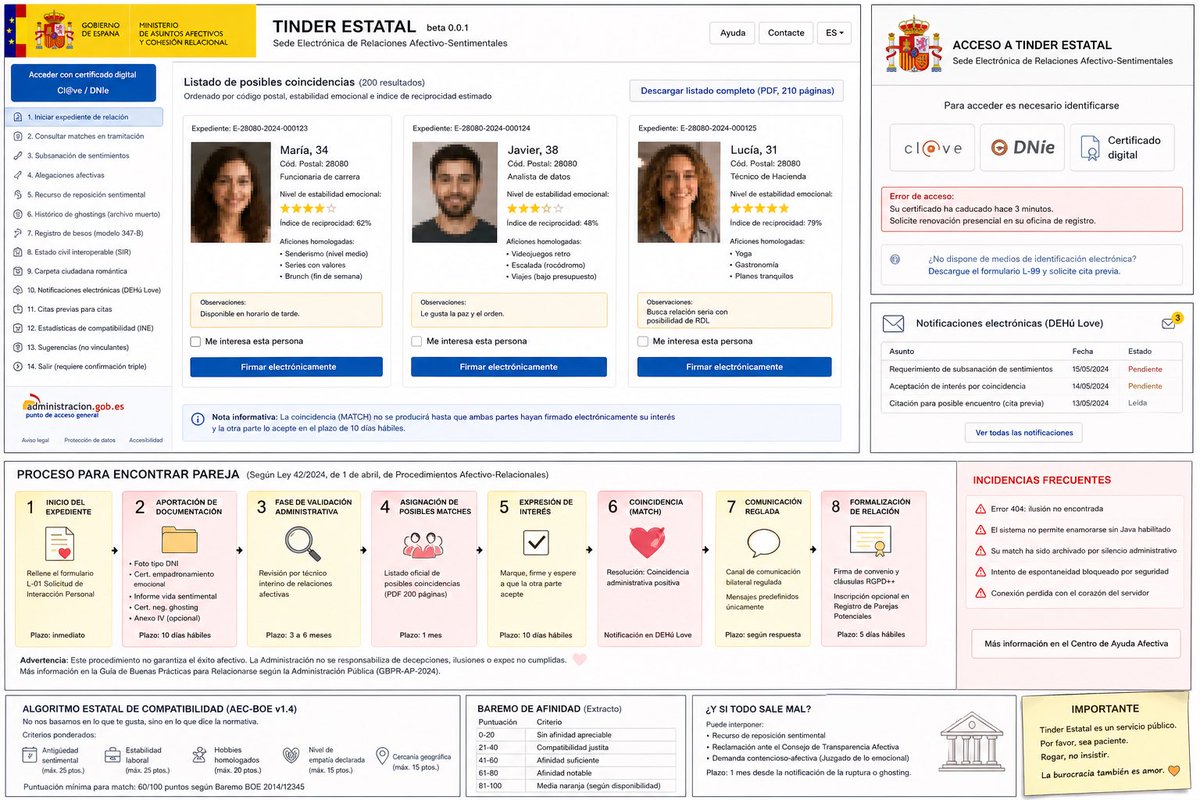Check 'Me interesa esta persona' for Lucía
The image size is (1200, 800).
[642, 341]
